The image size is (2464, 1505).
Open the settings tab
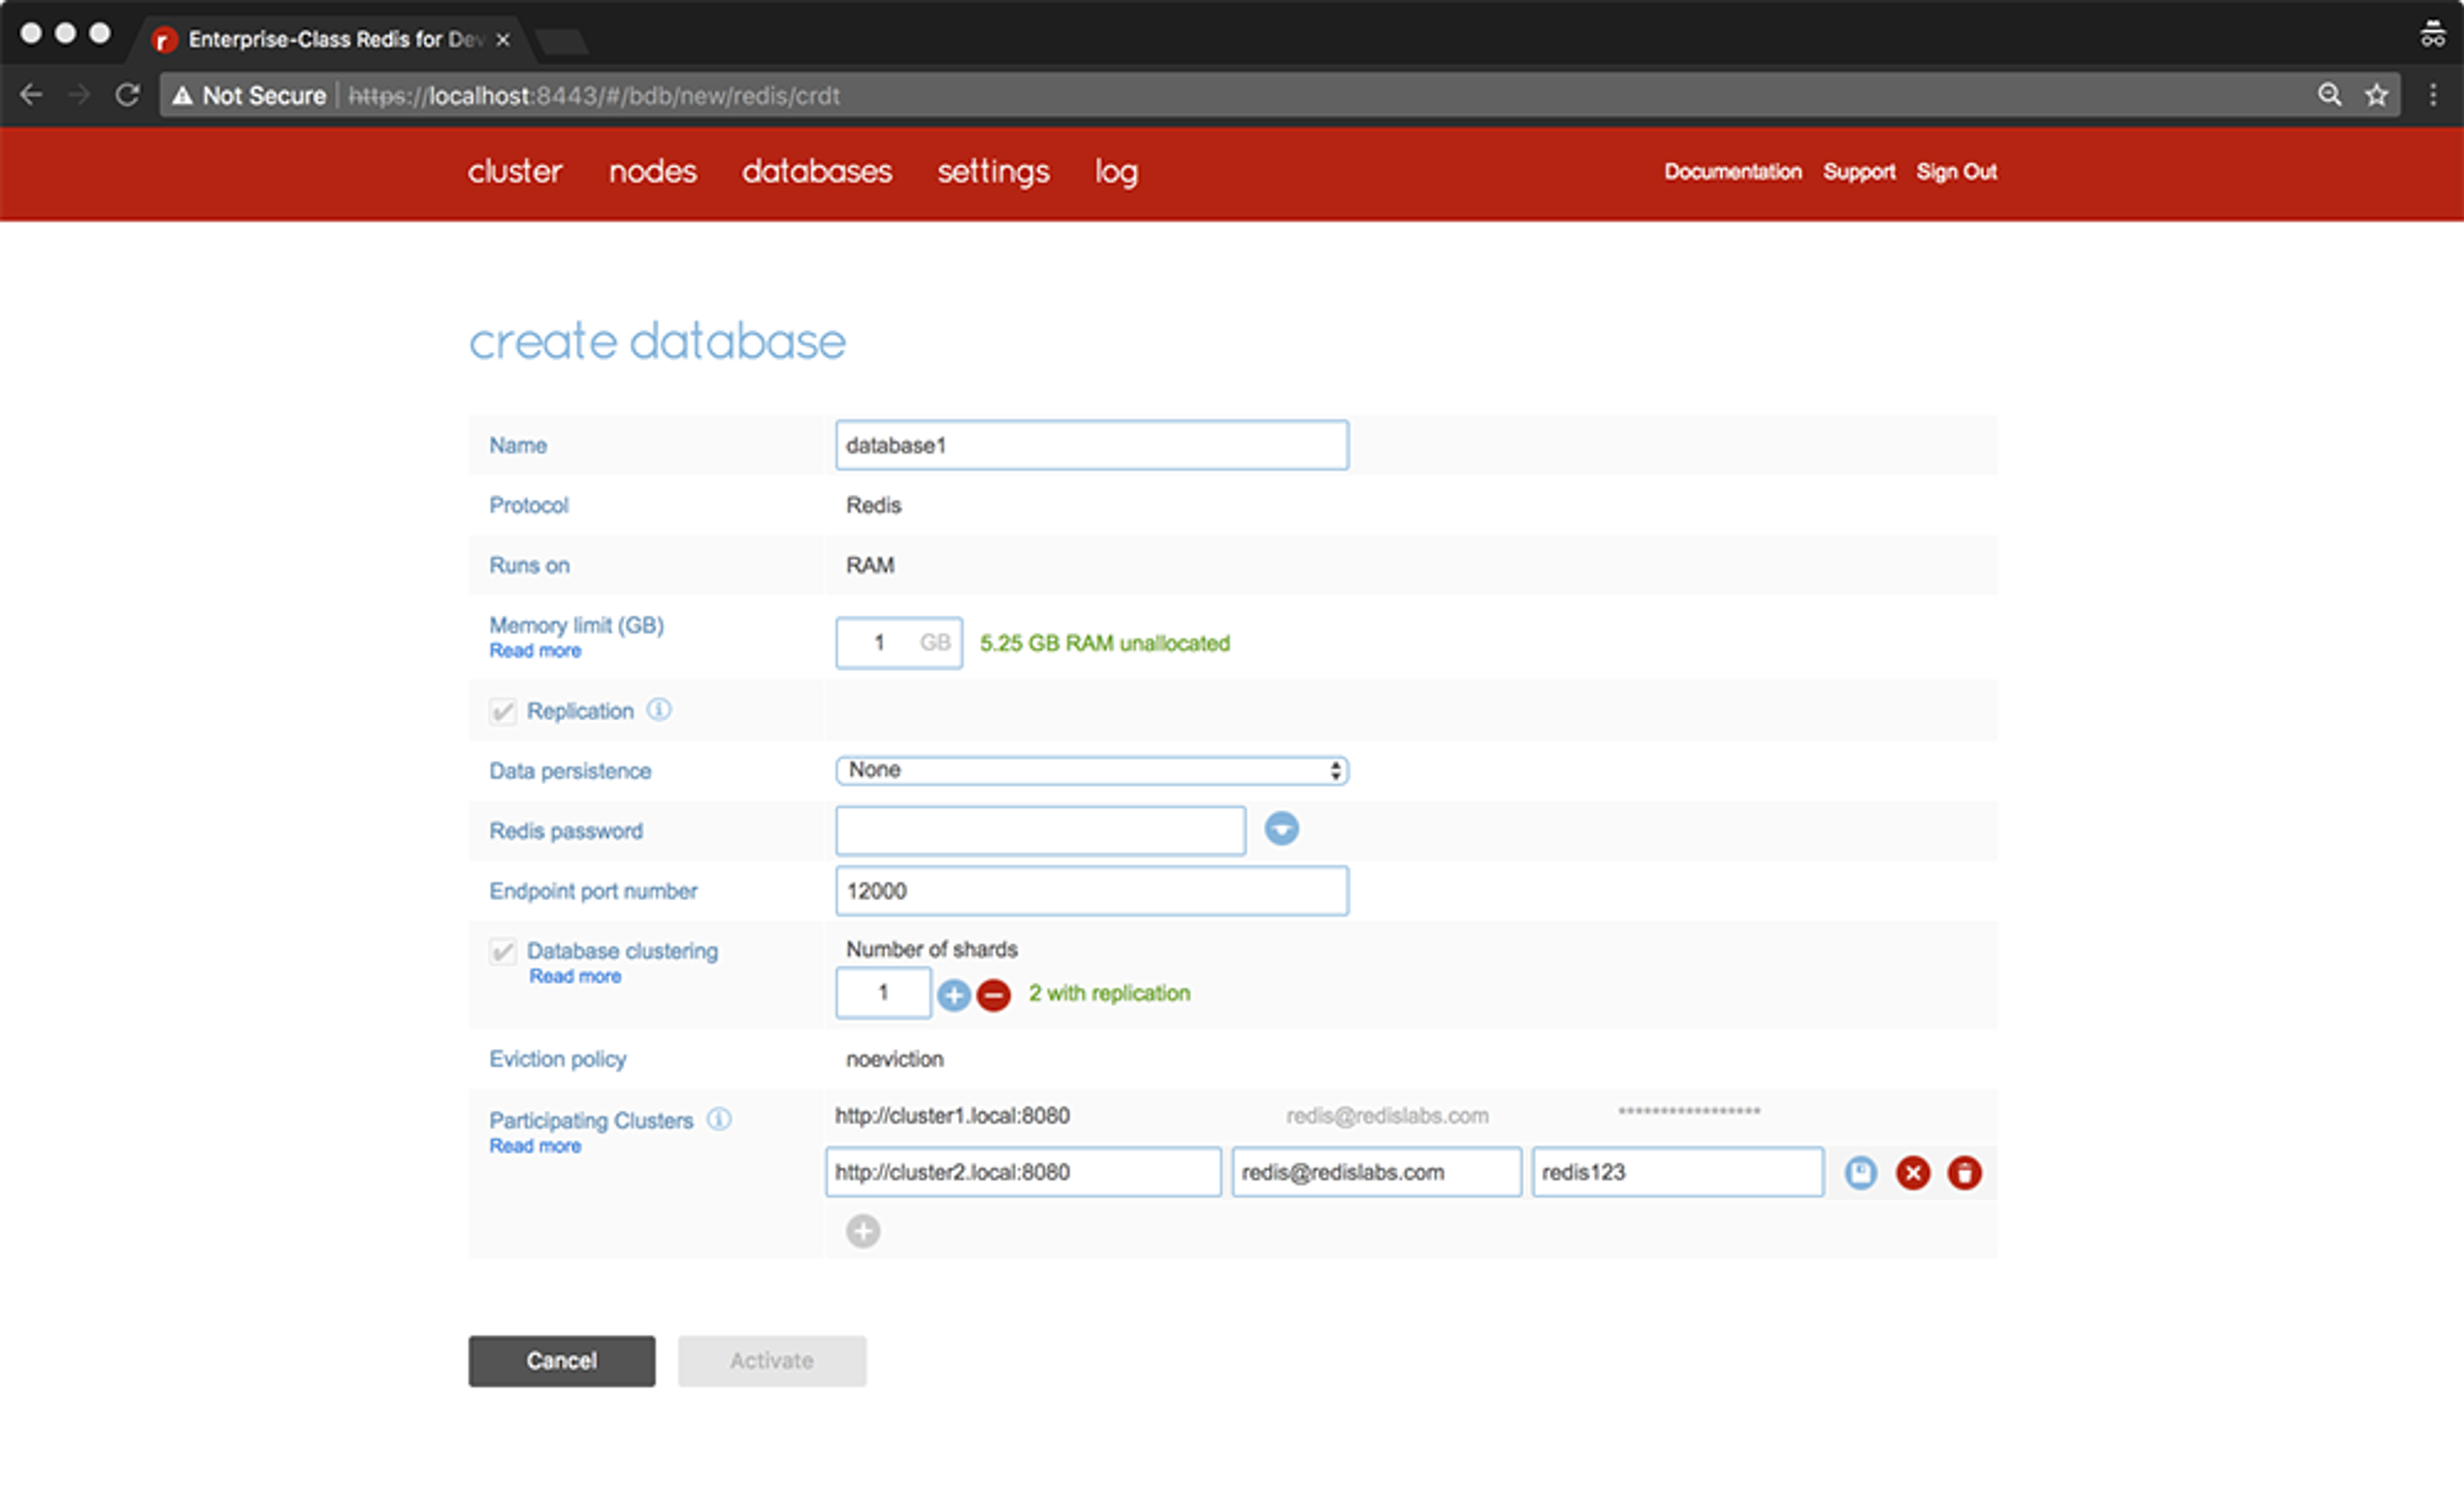pyautogui.click(x=993, y=171)
